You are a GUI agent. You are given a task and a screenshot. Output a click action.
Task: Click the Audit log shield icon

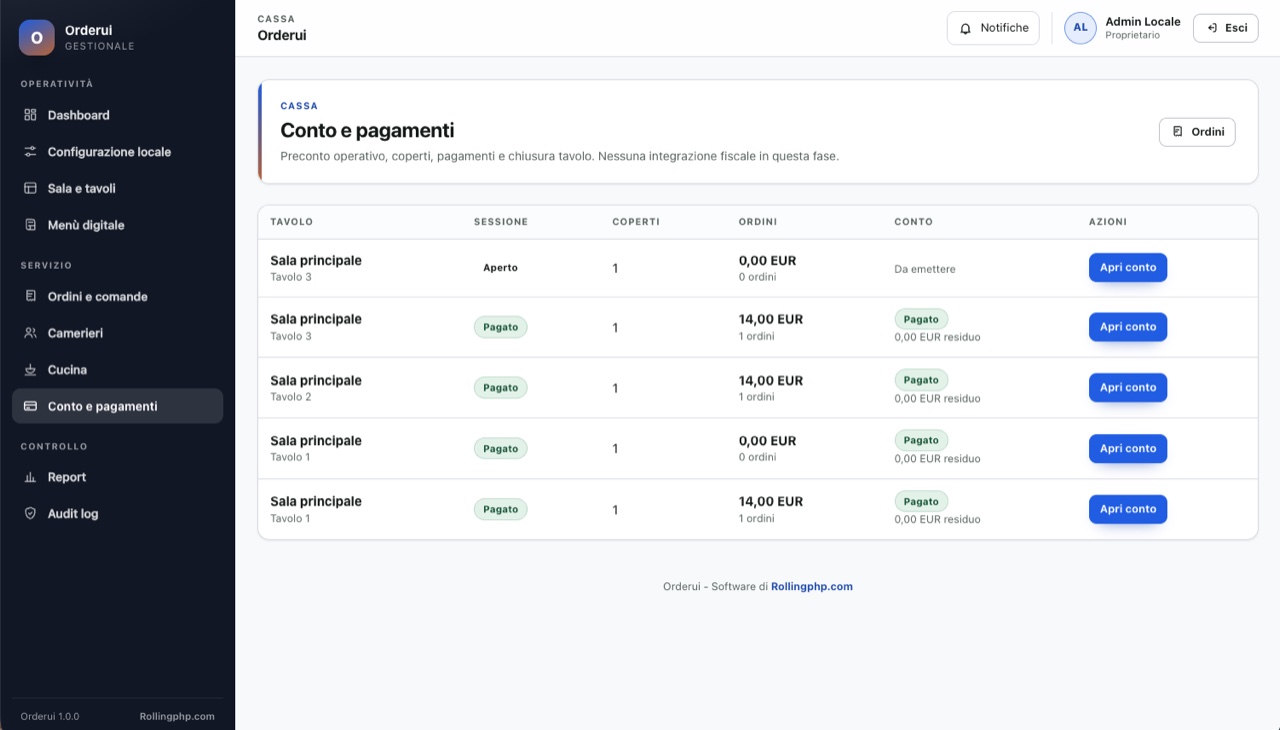click(30, 514)
